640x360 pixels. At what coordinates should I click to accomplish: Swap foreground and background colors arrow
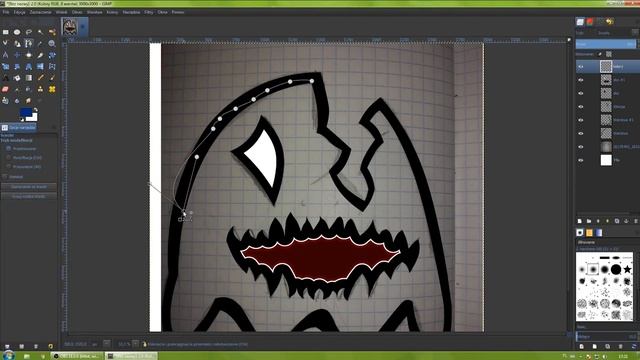coord(36,109)
